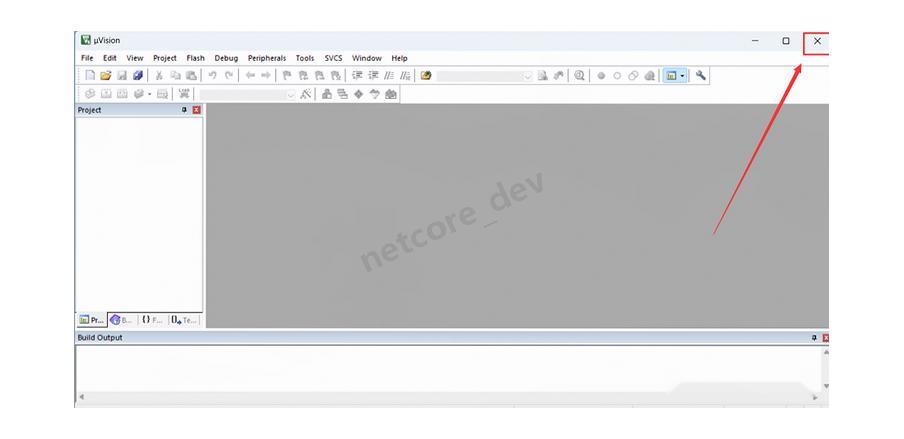
Task: Open Configuration via the wrench icon
Action: click(x=701, y=76)
